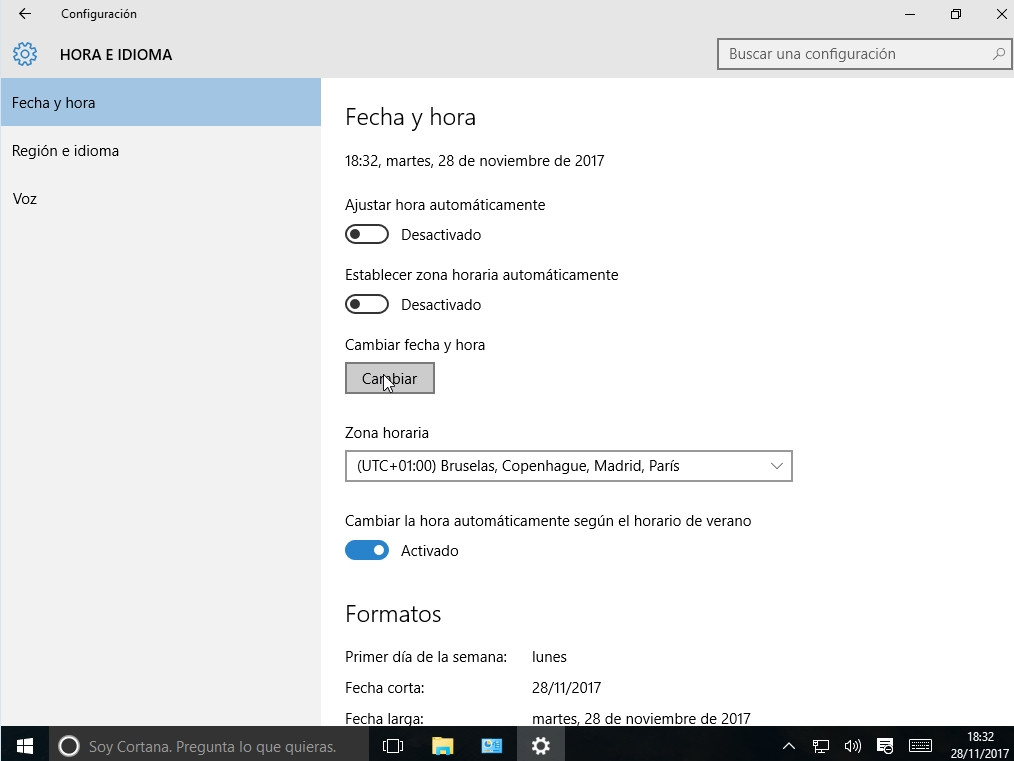
Task: Open the Zona horaria dropdown
Action: tap(568, 466)
